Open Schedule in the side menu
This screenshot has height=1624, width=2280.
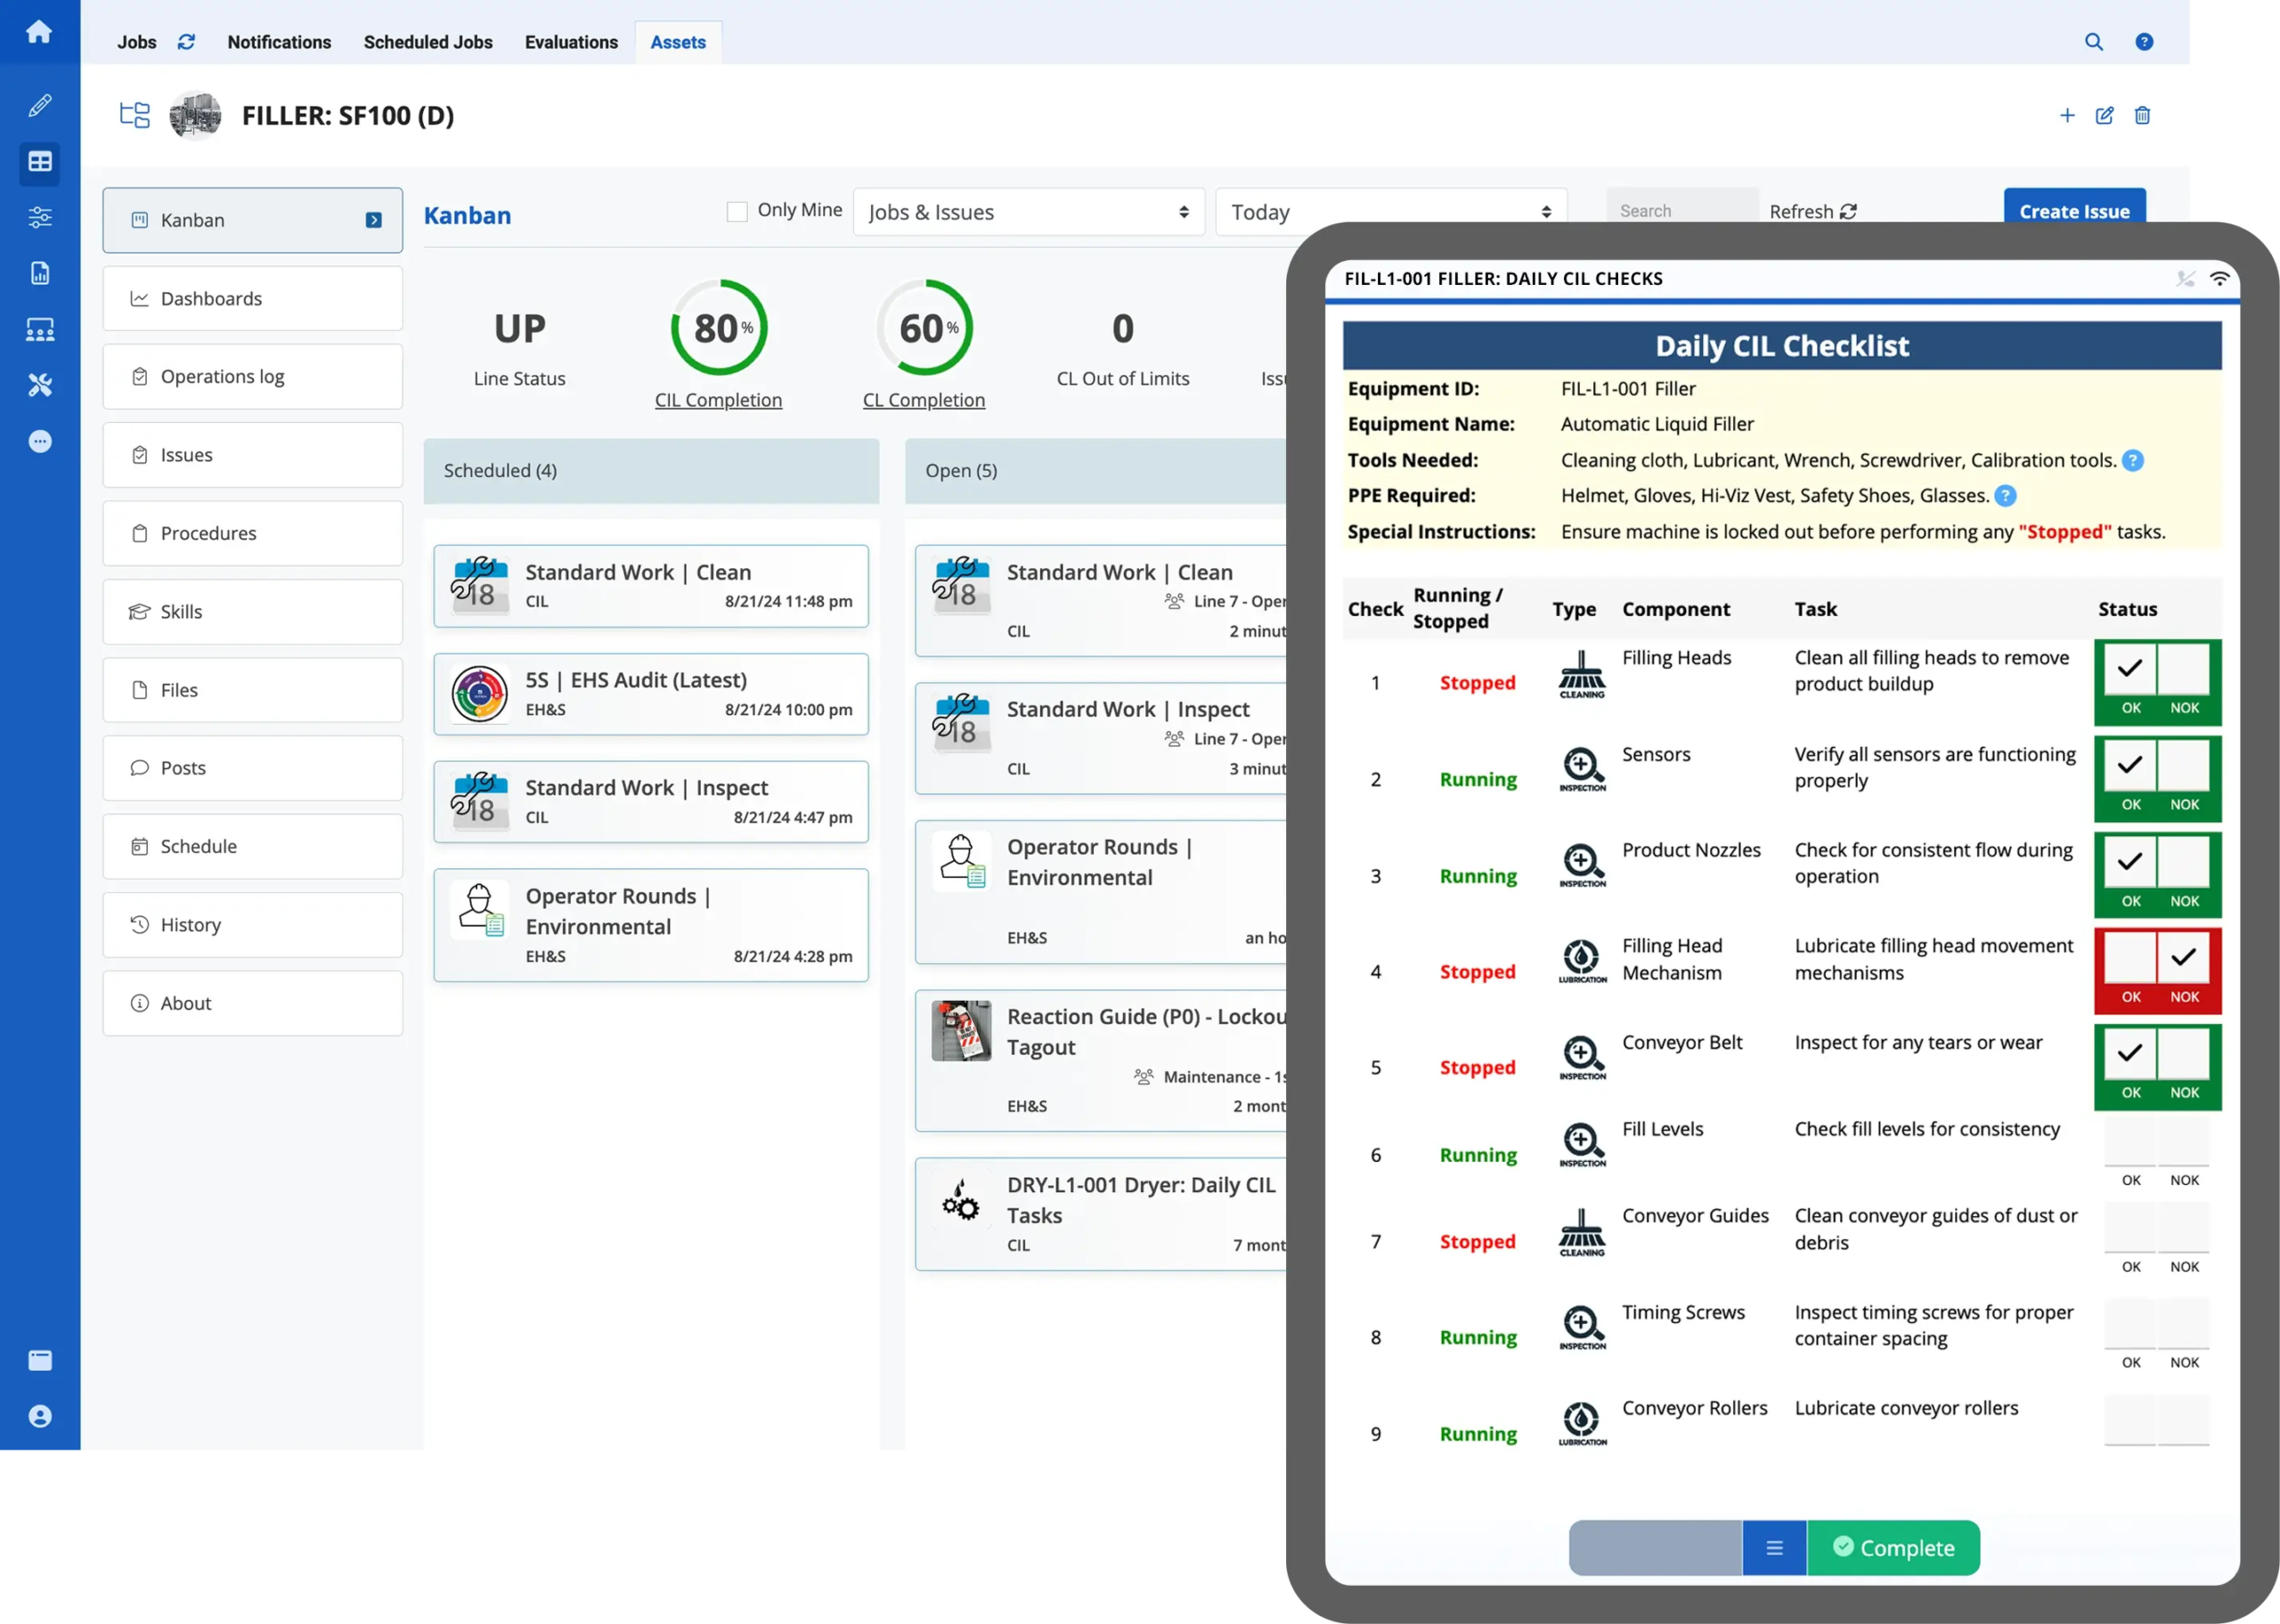point(253,846)
